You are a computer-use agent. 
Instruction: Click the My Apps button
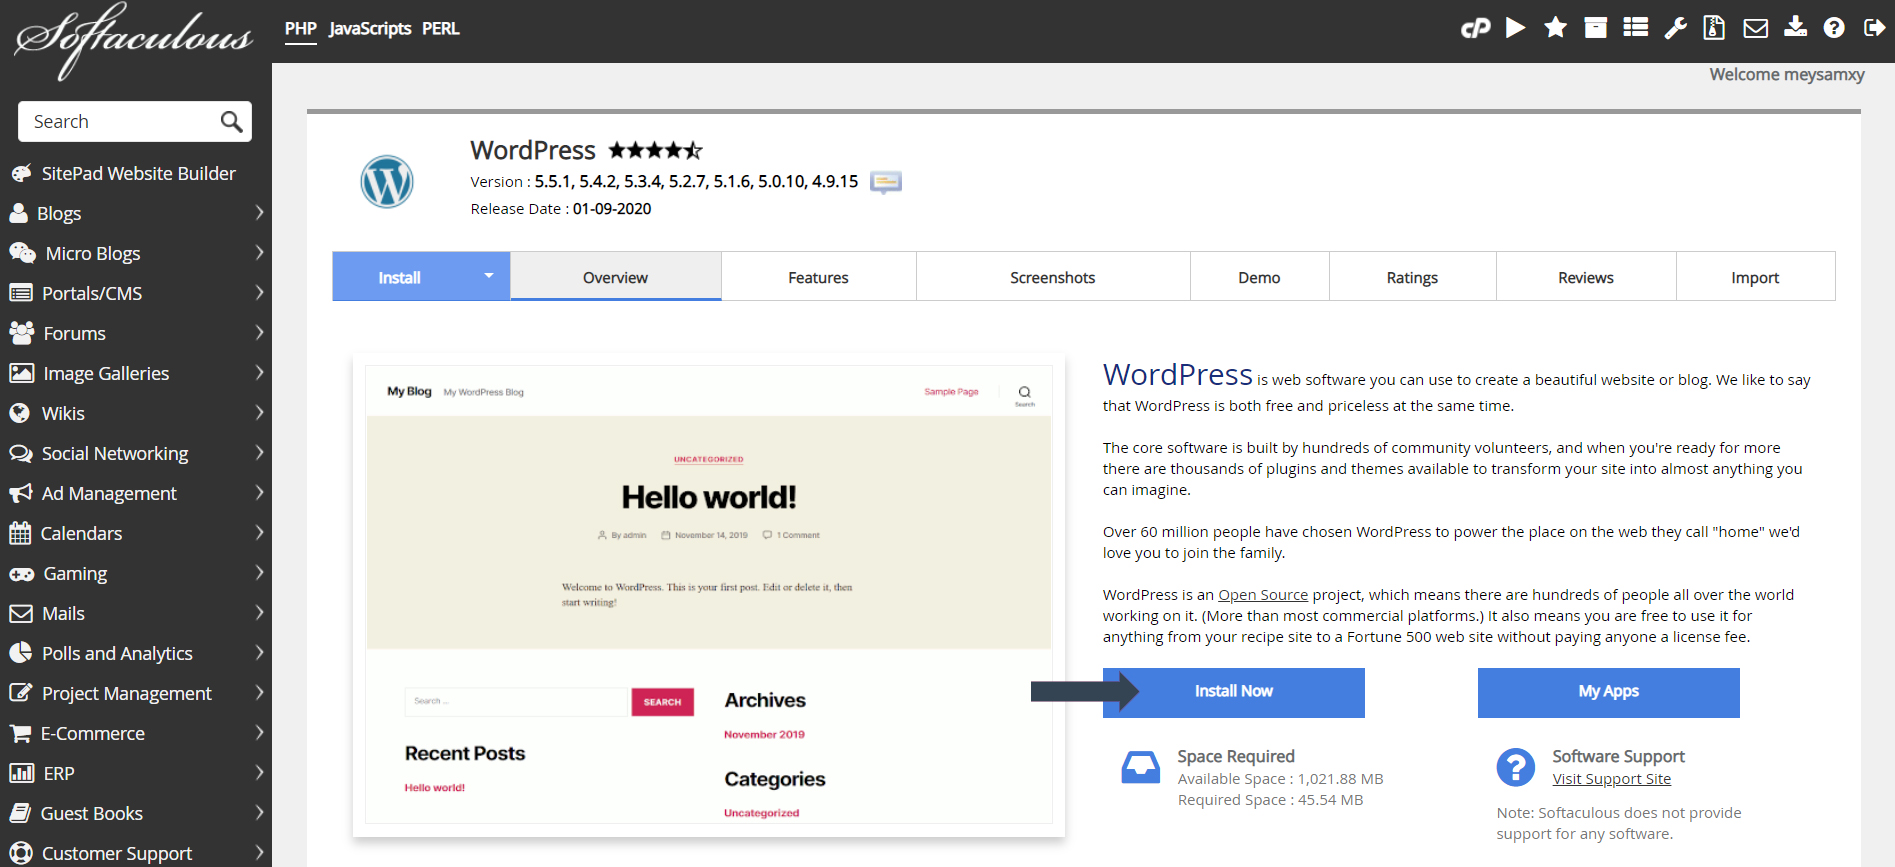coord(1609,692)
